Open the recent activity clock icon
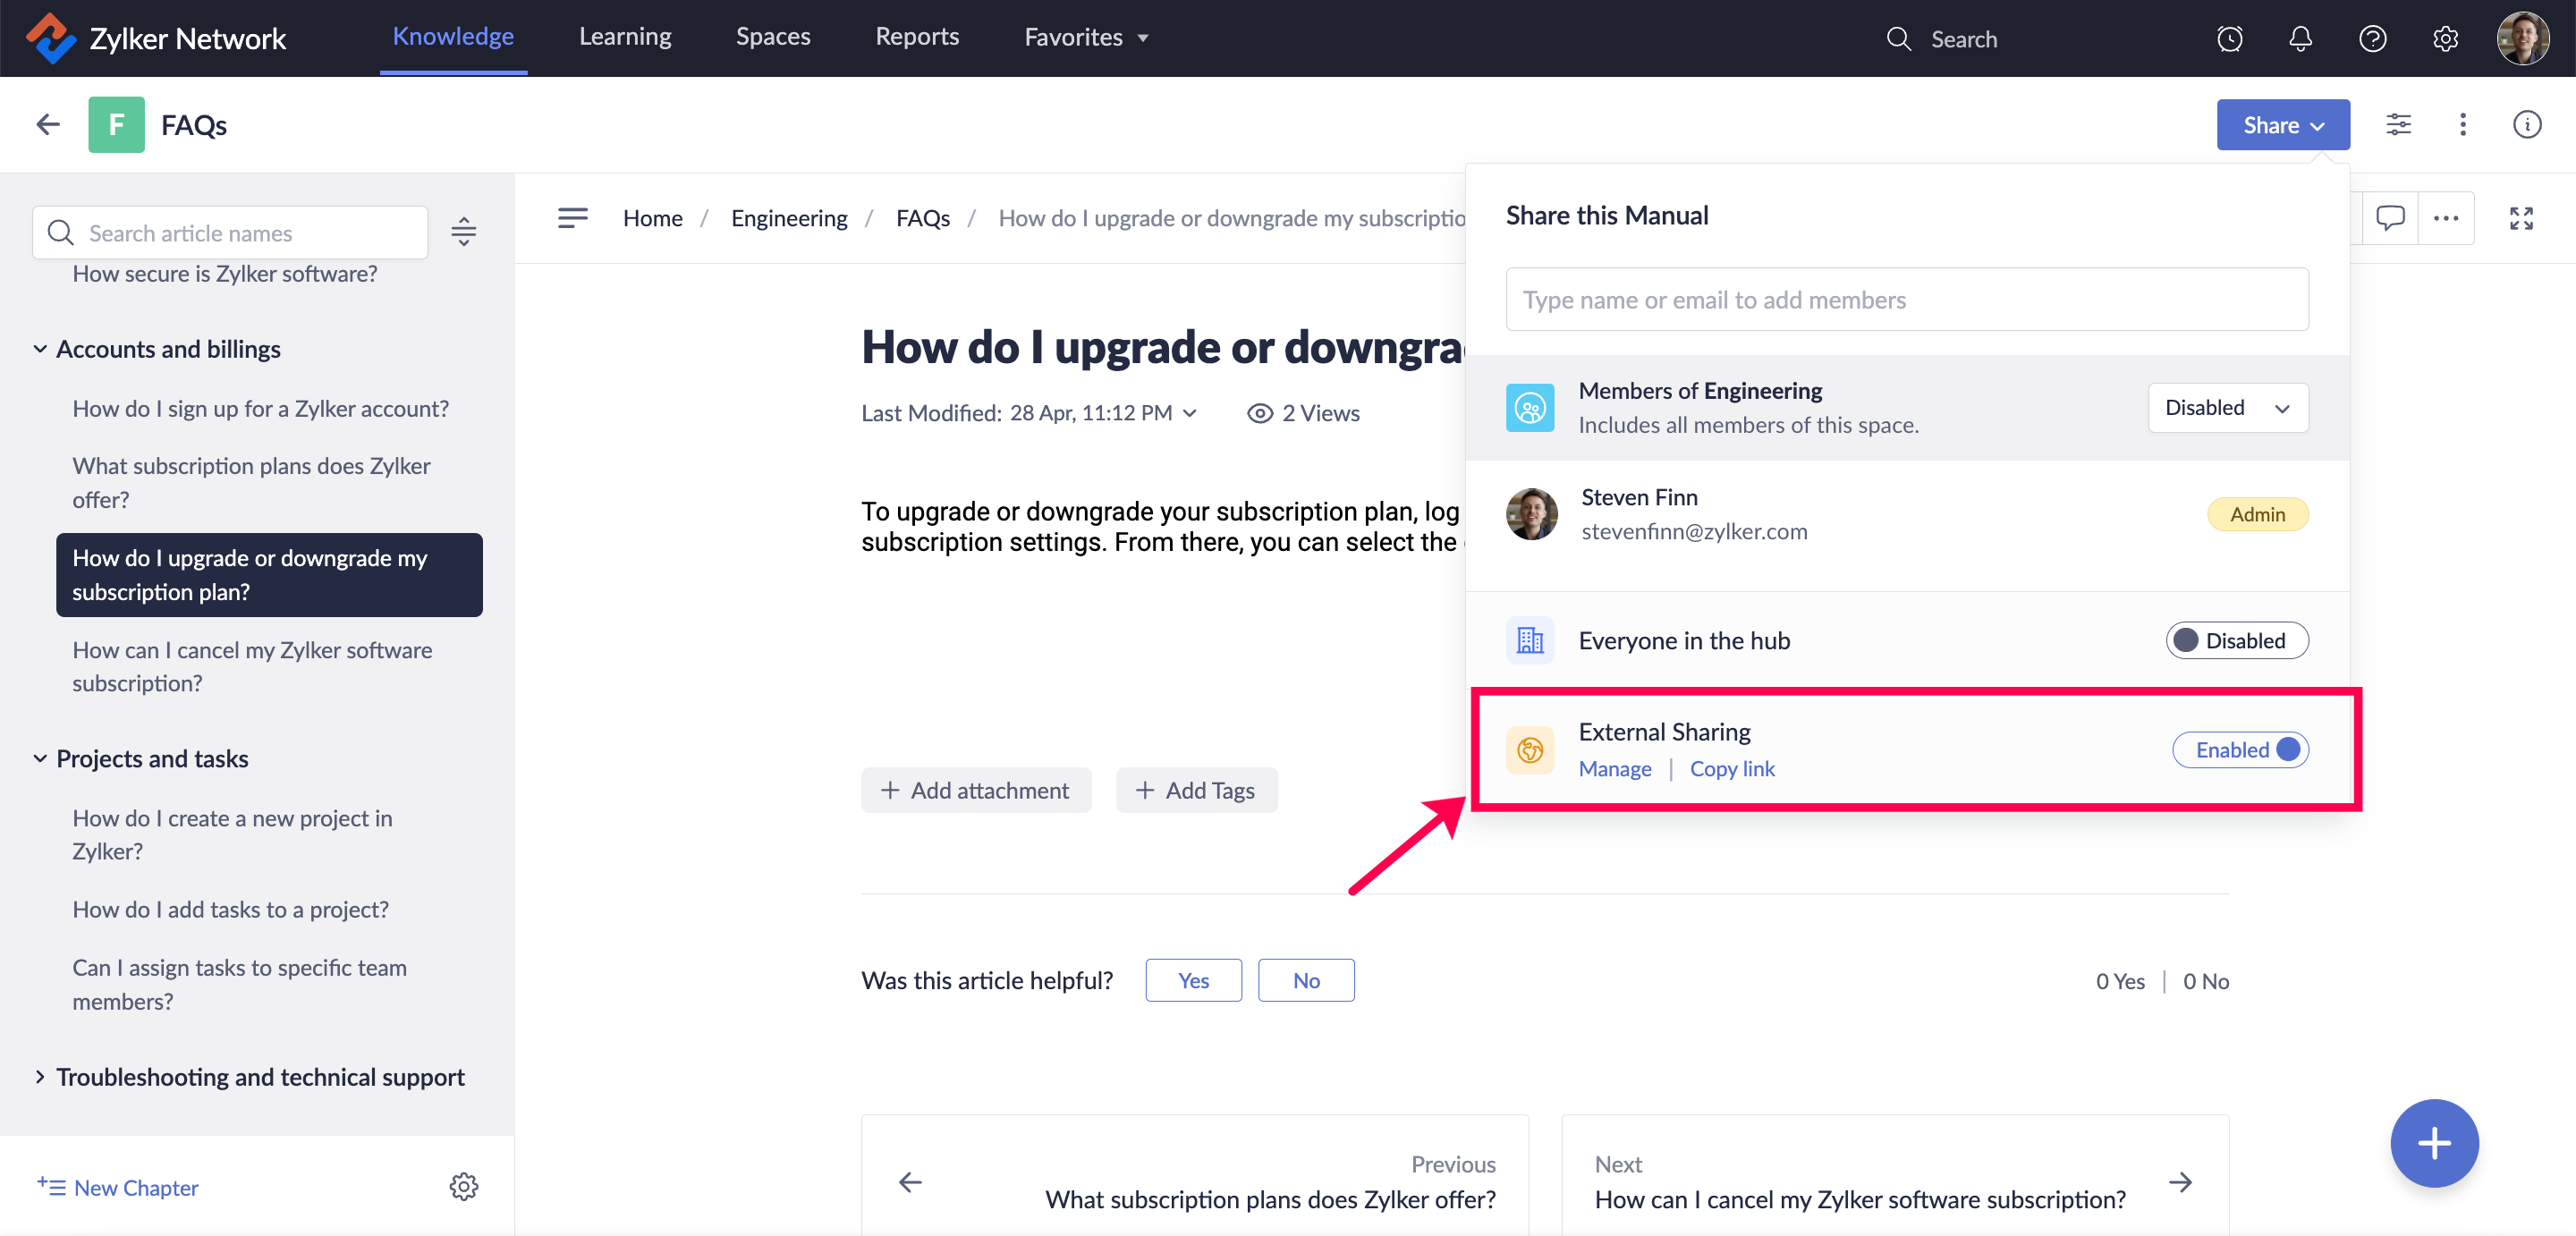Screen dimensions: 2576x1236 (2229, 39)
